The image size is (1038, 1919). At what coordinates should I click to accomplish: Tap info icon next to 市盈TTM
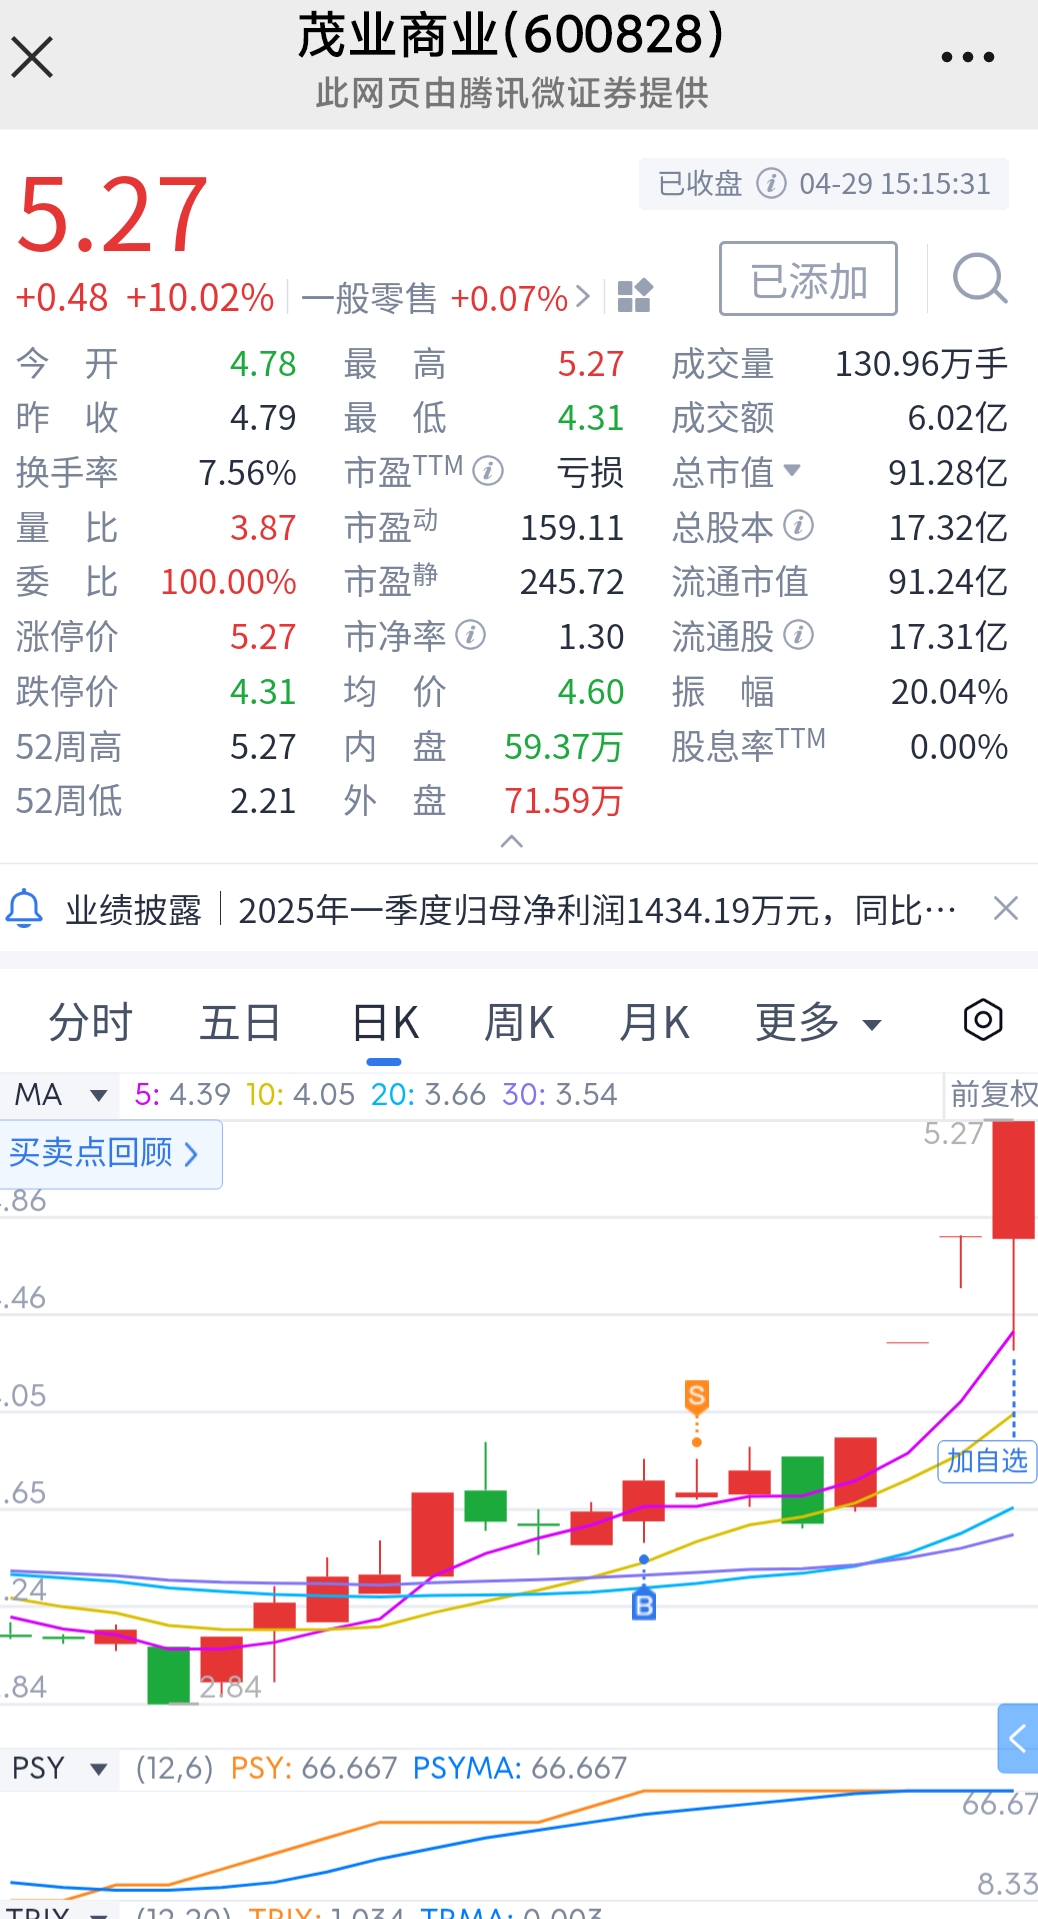pyautogui.click(x=488, y=470)
